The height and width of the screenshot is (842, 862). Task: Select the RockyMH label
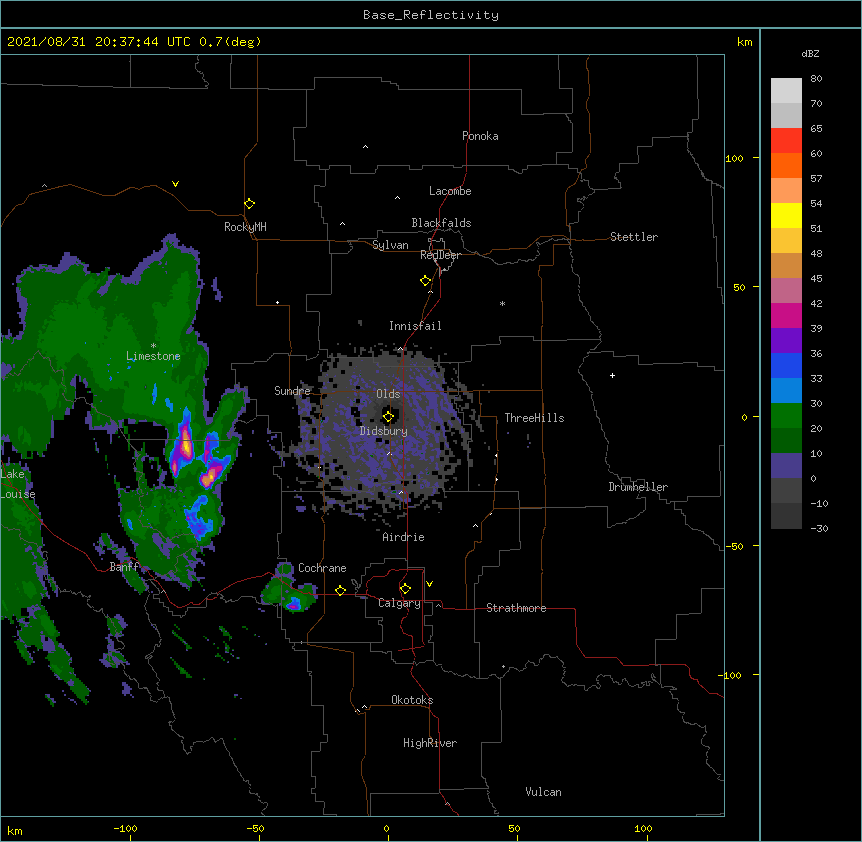tap(245, 227)
